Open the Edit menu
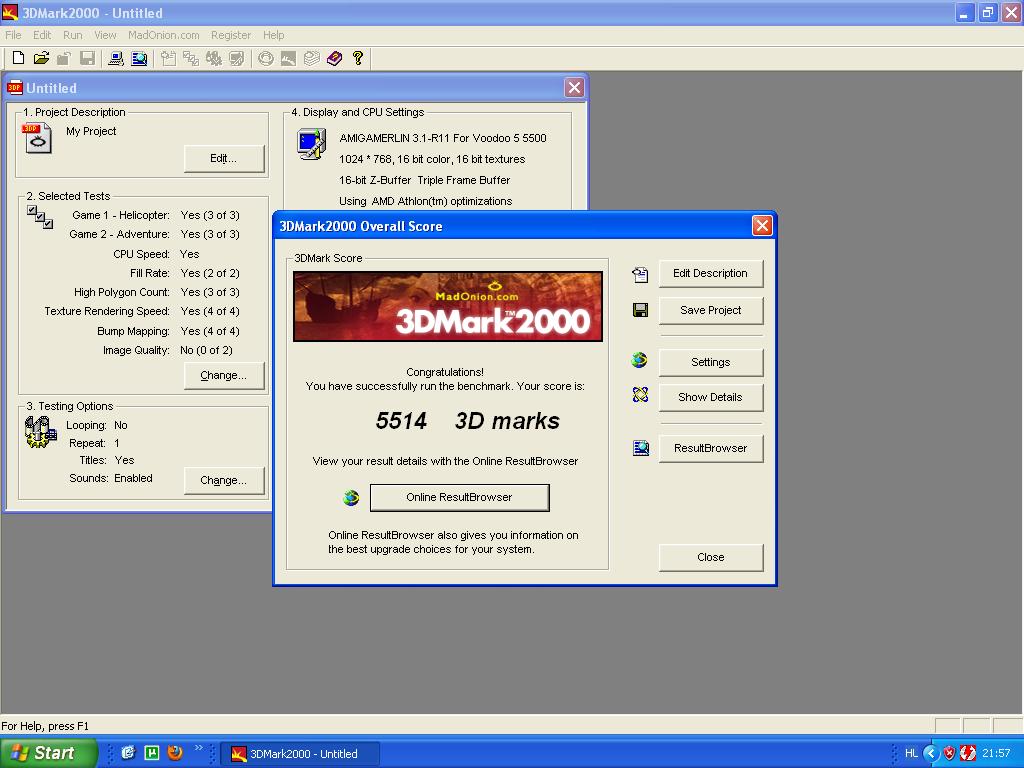 point(42,35)
